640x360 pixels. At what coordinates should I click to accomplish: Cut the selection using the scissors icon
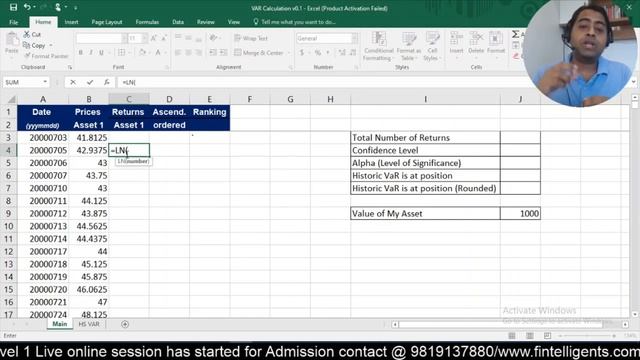tap(27, 35)
